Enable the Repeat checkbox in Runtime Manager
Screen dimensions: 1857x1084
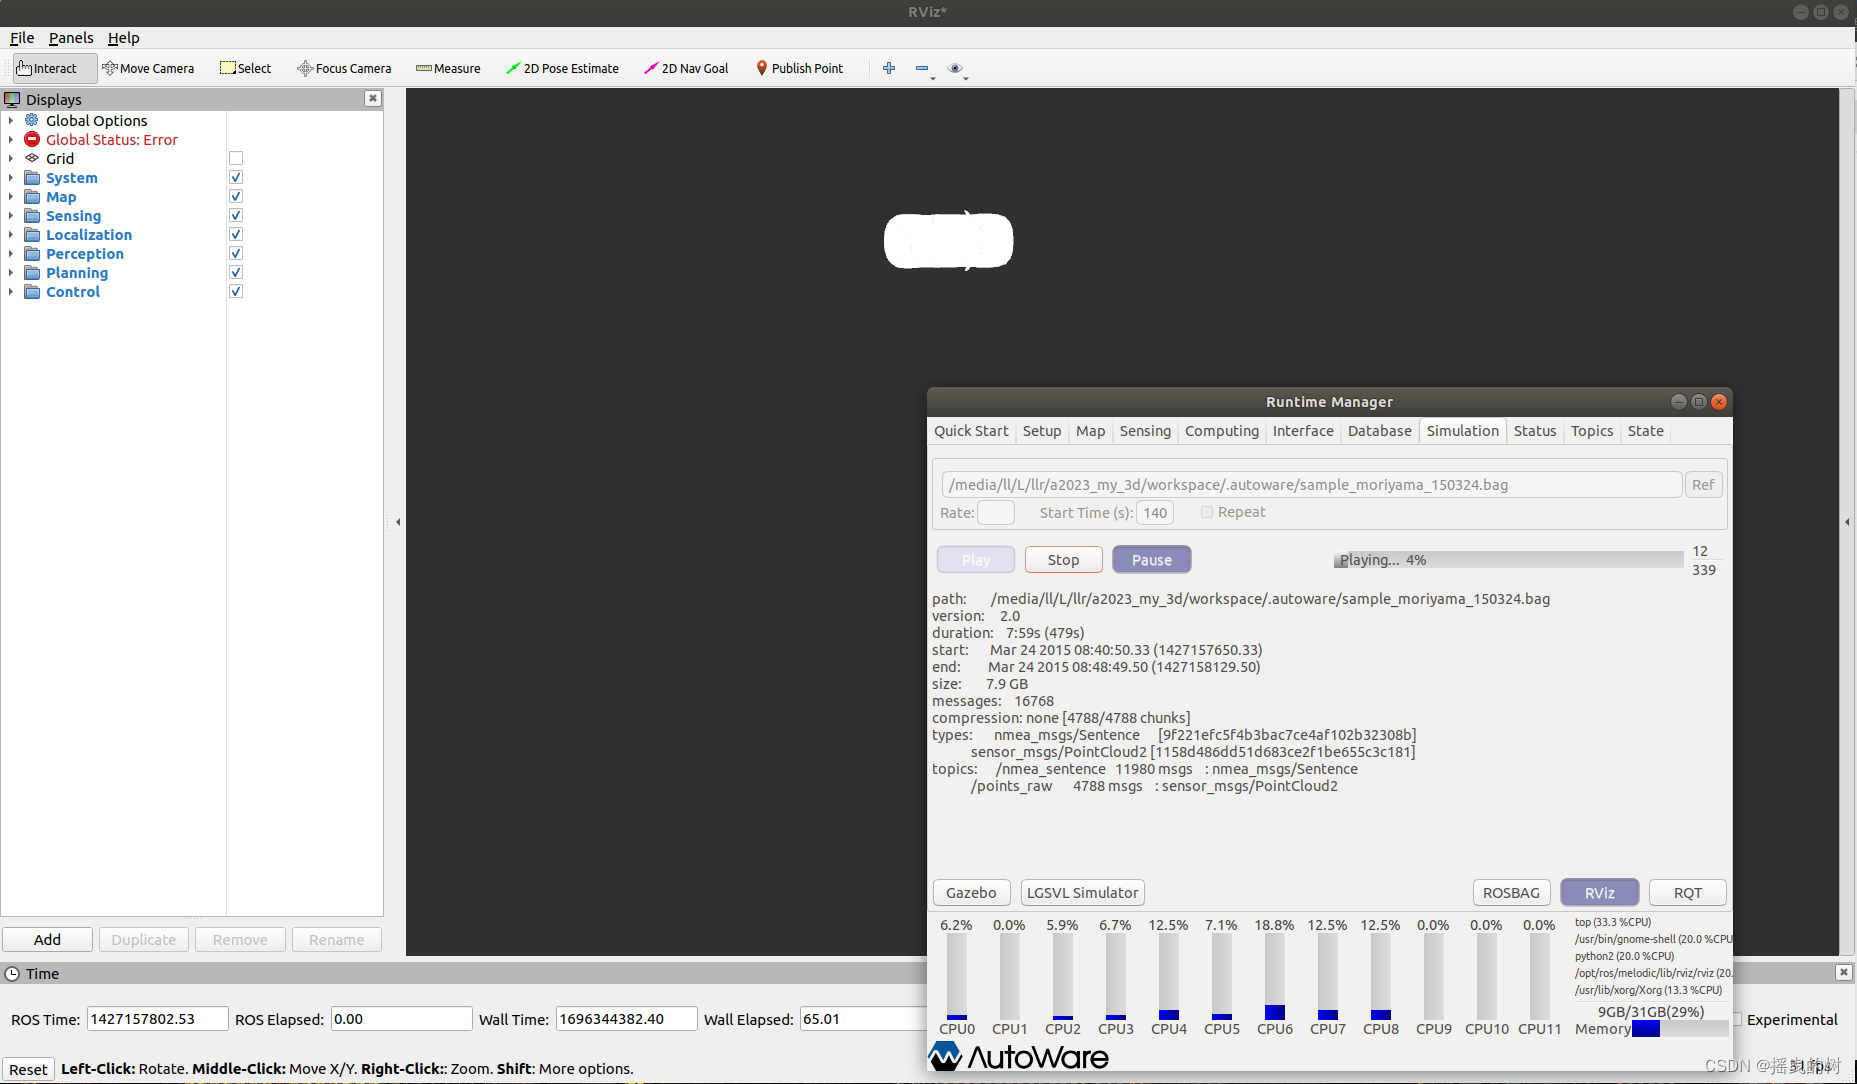(1207, 511)
